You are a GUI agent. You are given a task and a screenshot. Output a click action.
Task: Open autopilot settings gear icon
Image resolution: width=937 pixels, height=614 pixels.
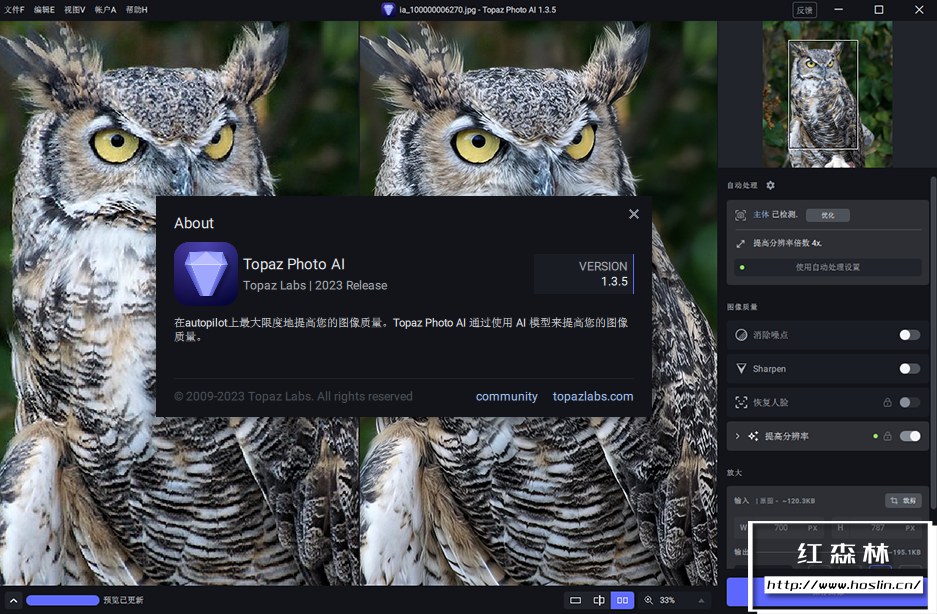[x=770, y=185]
